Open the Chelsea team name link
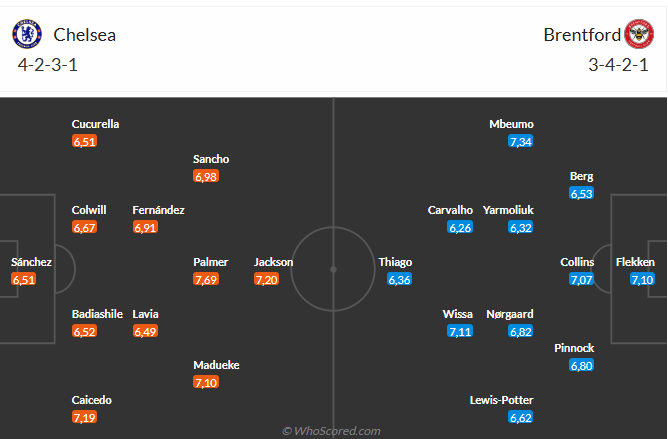The width and height of the screenshot is (668, 439). tap(84, 35)
